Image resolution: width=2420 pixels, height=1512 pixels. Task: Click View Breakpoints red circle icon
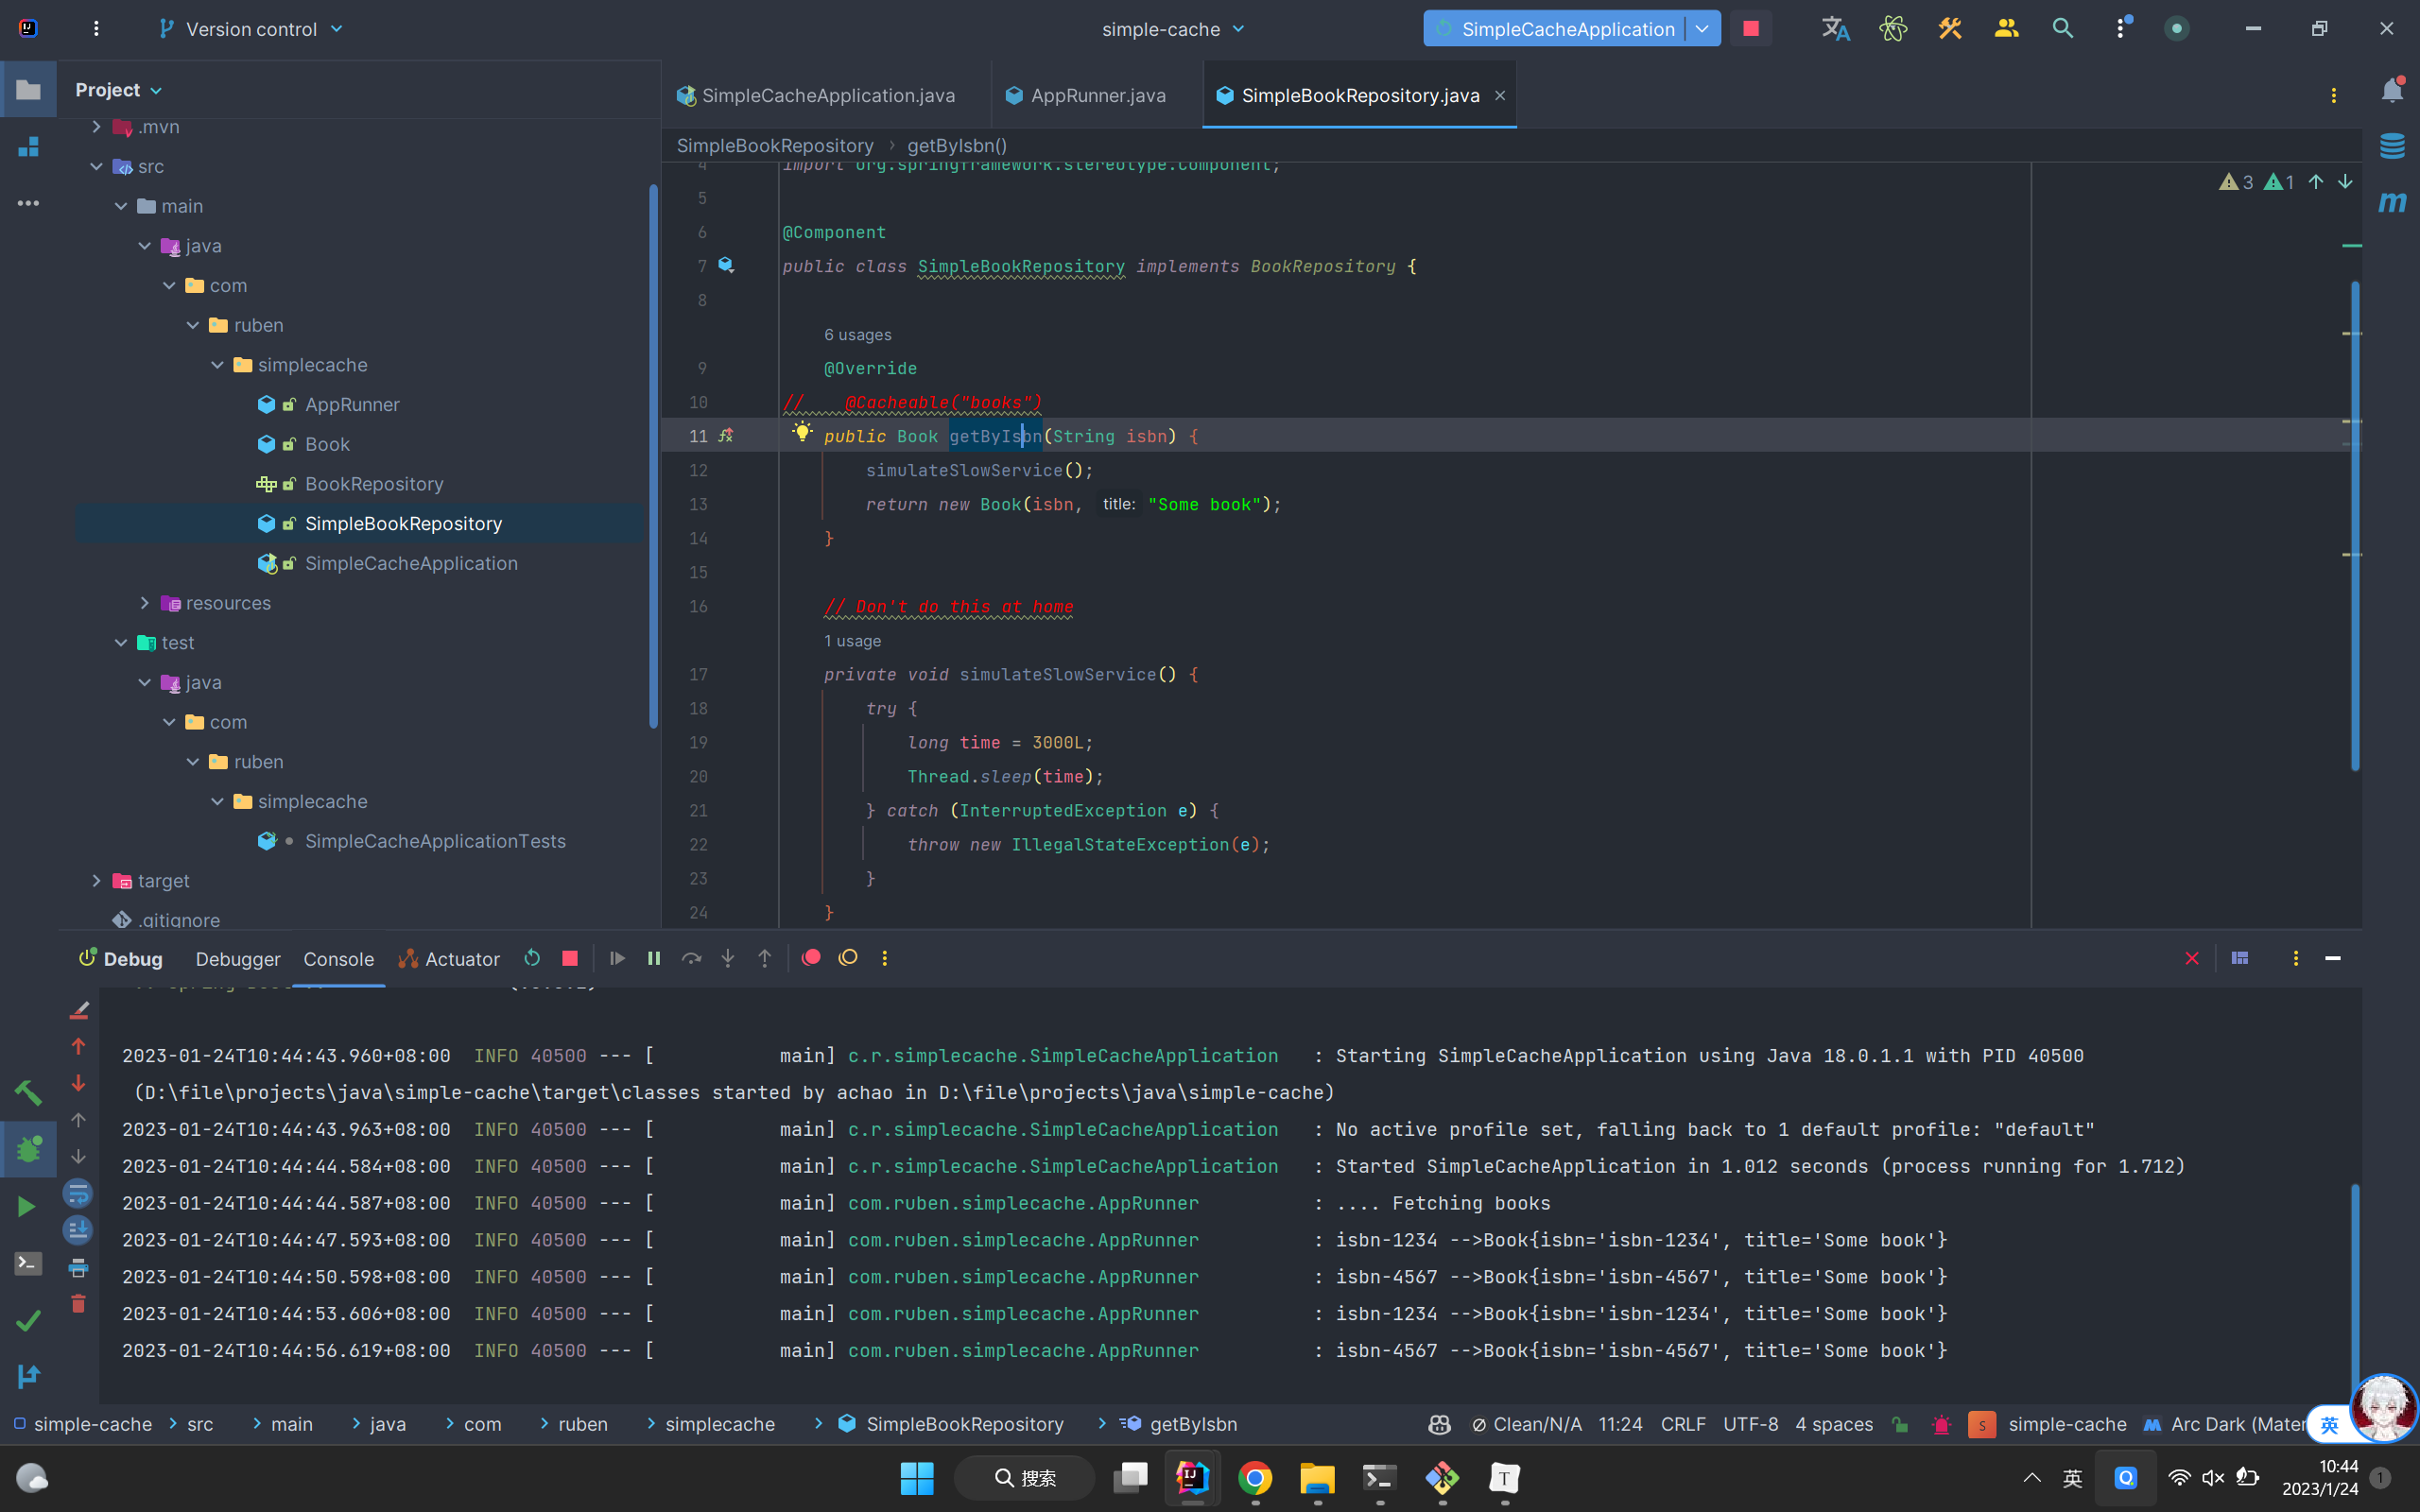(811, 958)
